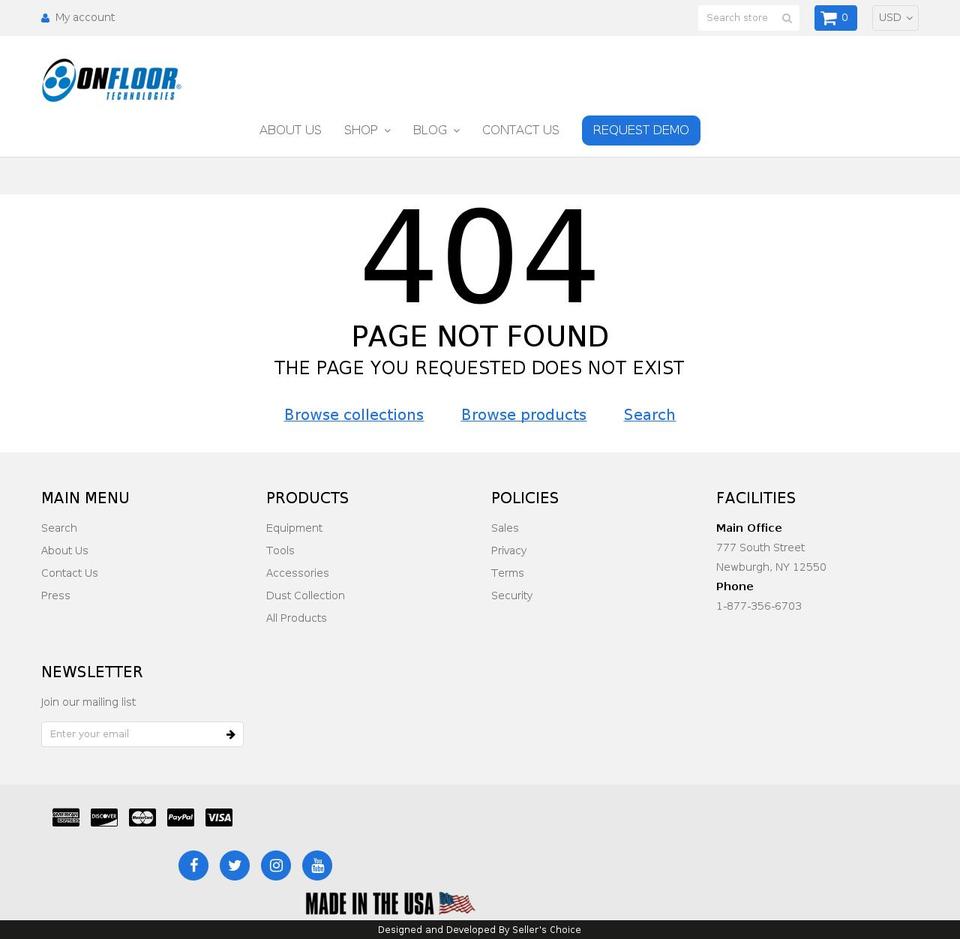Open the USD currency dropdown
The image size is (960, 939).
[894, 18]
